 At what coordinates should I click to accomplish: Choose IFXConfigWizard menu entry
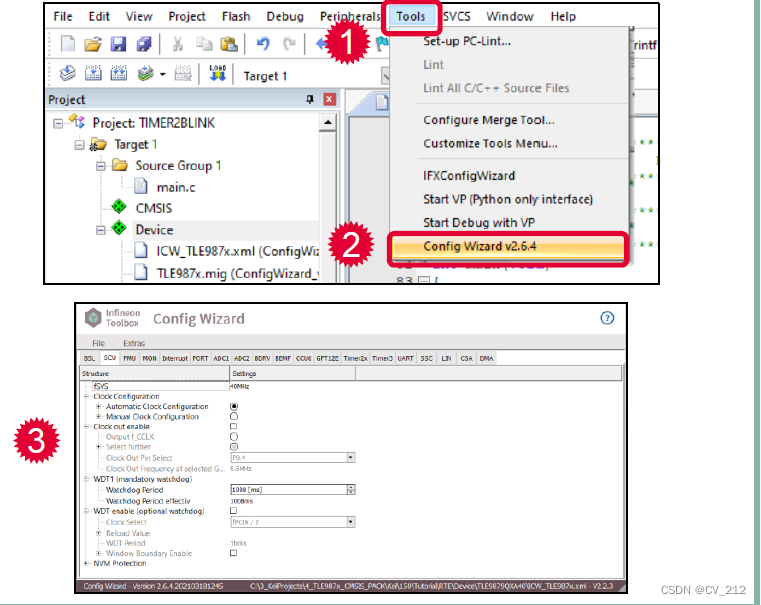pyautogui.click(x=469, y=176)
